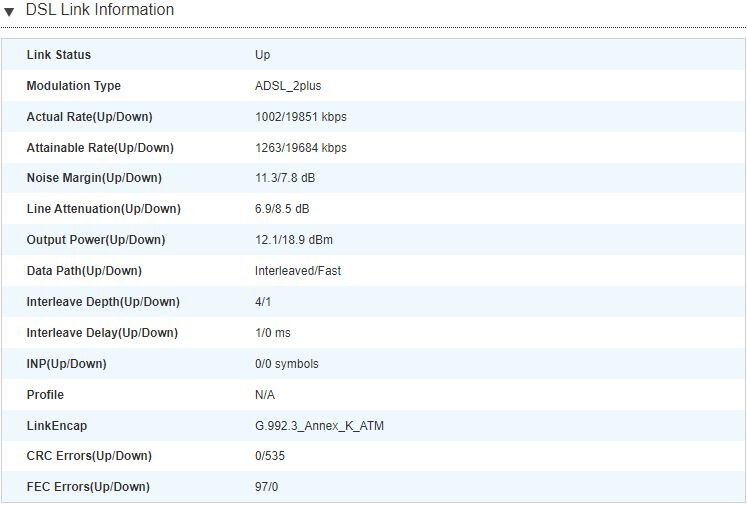Select the Data Path(Up/Down) label

84,271
